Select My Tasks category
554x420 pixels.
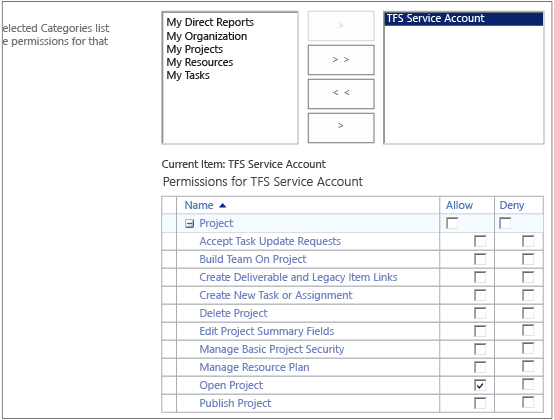coord(188,75)
